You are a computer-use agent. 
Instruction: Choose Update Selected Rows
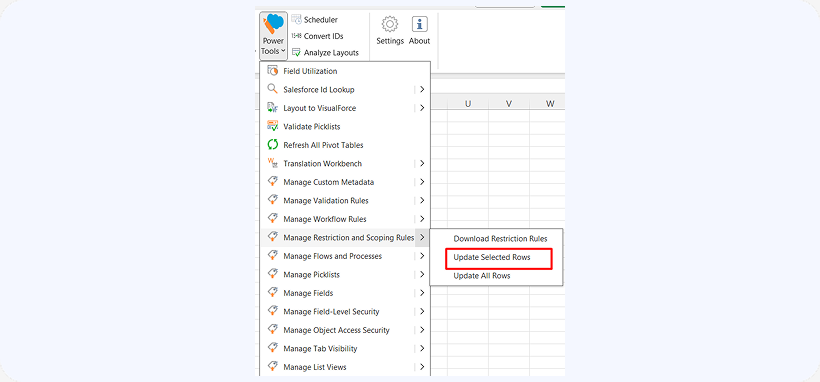pyautogui.click(x=492, y=257)
